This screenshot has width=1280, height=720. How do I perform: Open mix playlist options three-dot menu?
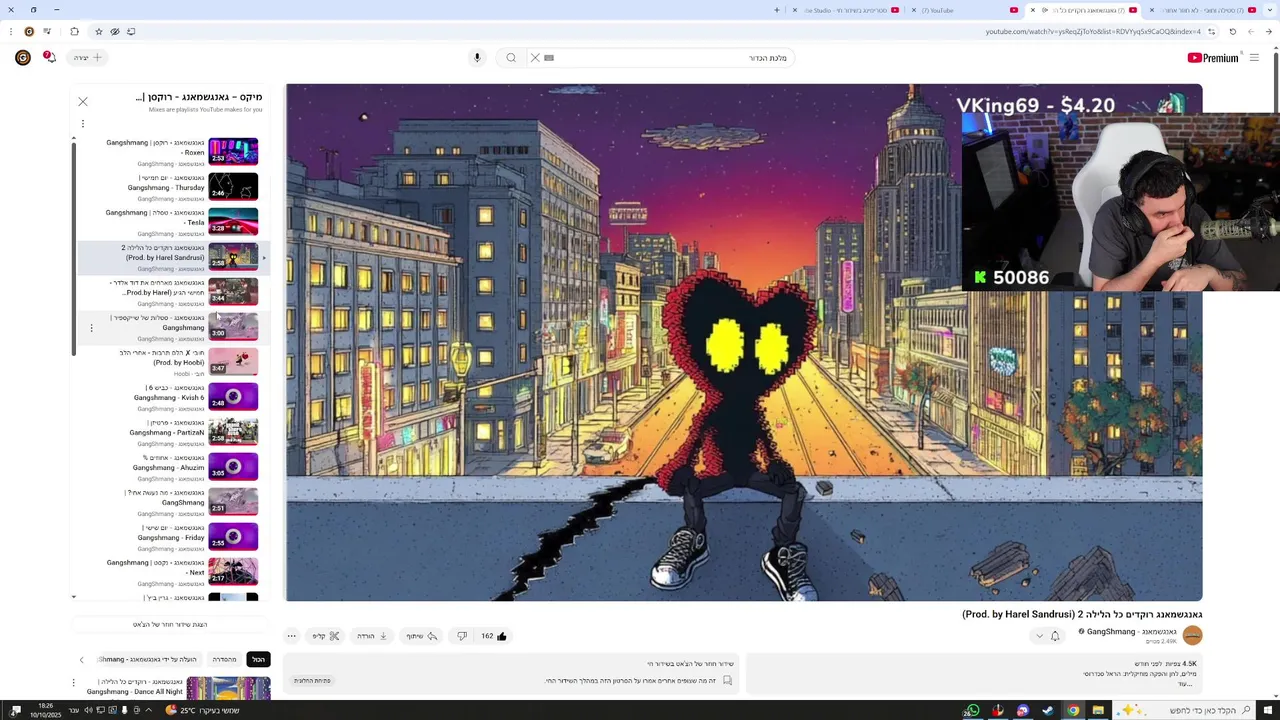[x=83, y=124]
